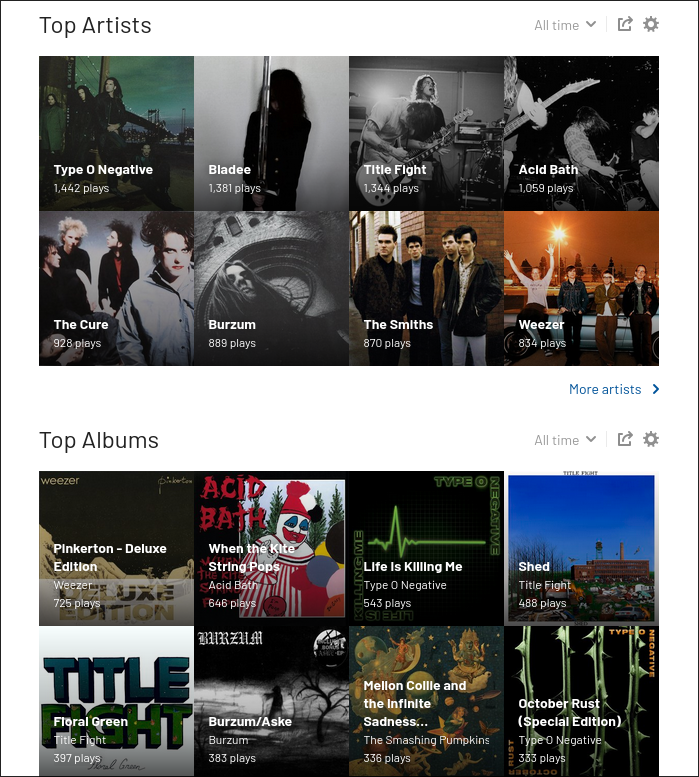Click the '333 plays' text
The image size is (699, 777).
coord(541,759)
